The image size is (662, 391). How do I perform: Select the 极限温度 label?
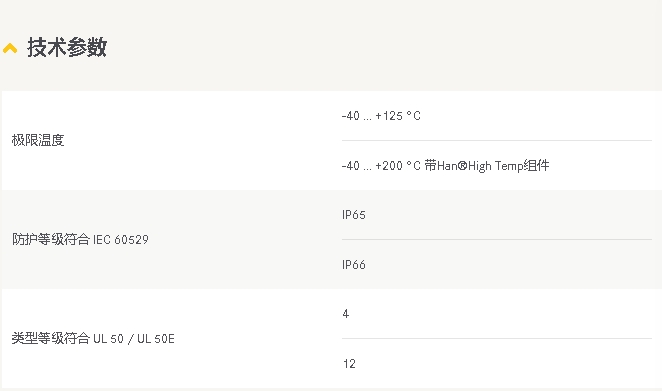(x=38, y=140)
